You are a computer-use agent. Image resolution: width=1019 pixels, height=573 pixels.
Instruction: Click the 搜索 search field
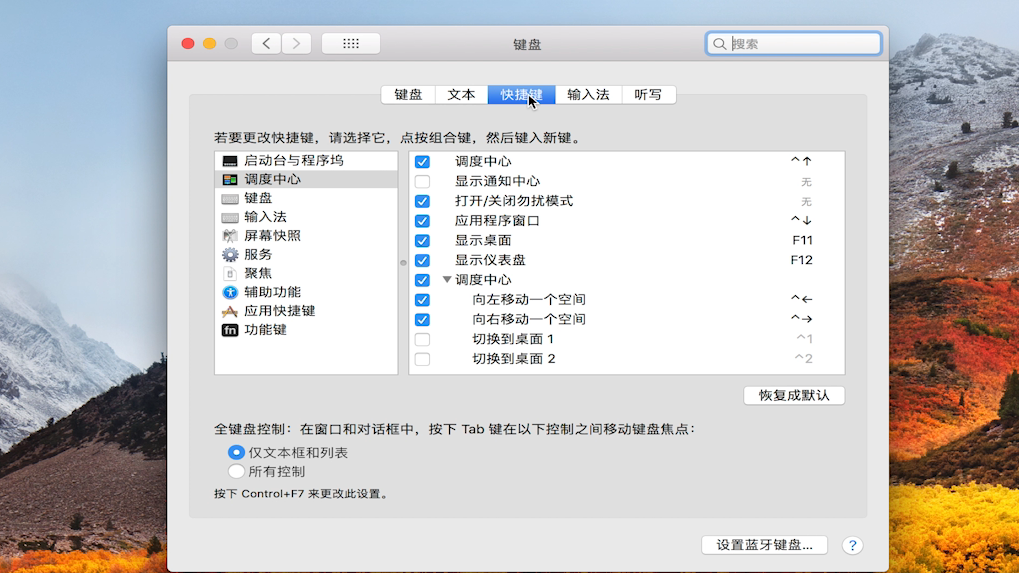800,44
